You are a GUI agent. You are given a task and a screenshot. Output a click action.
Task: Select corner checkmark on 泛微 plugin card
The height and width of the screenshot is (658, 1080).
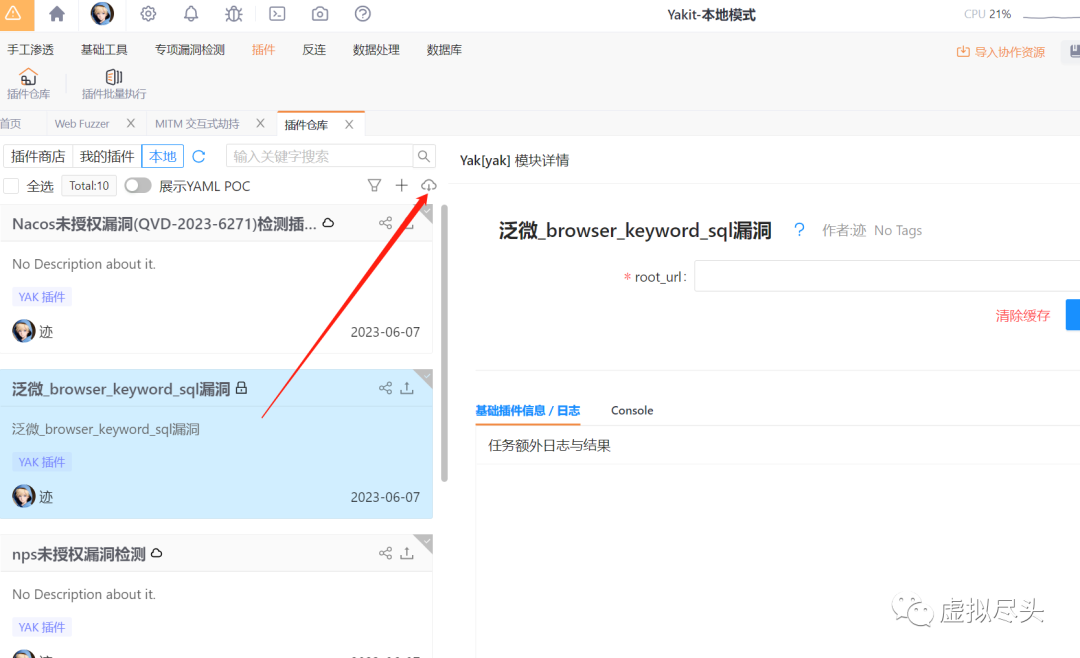click(426, 376)
